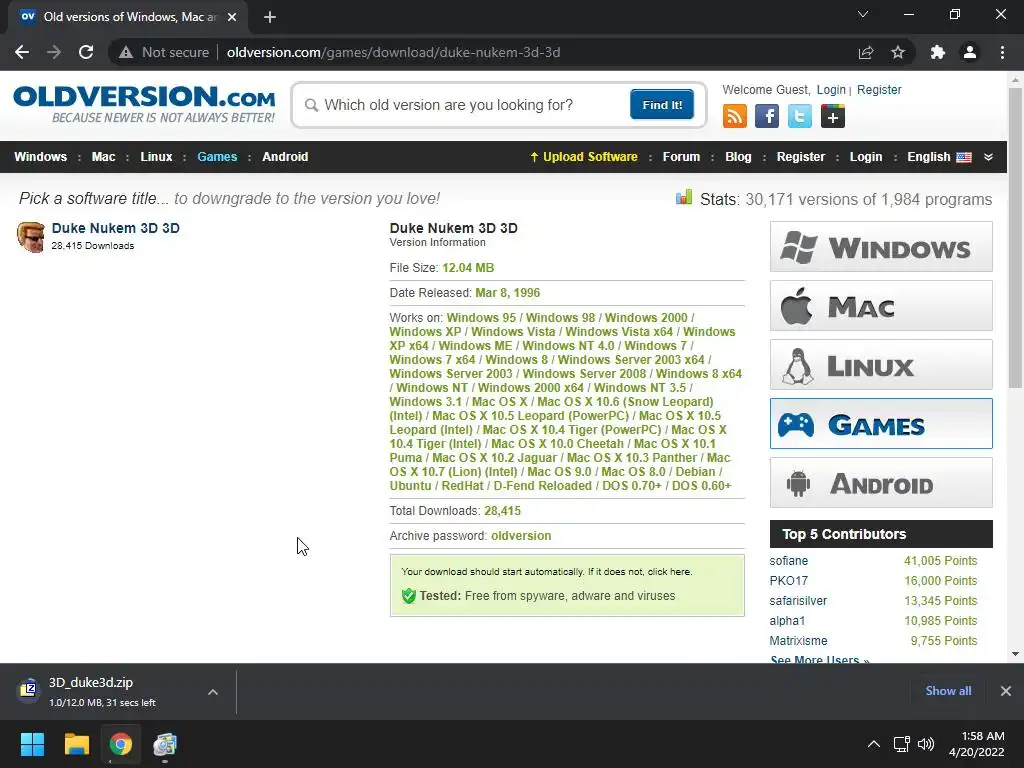Share this page via address bar icon
The image size is (1024, 768).
click(x=866, y=52)
